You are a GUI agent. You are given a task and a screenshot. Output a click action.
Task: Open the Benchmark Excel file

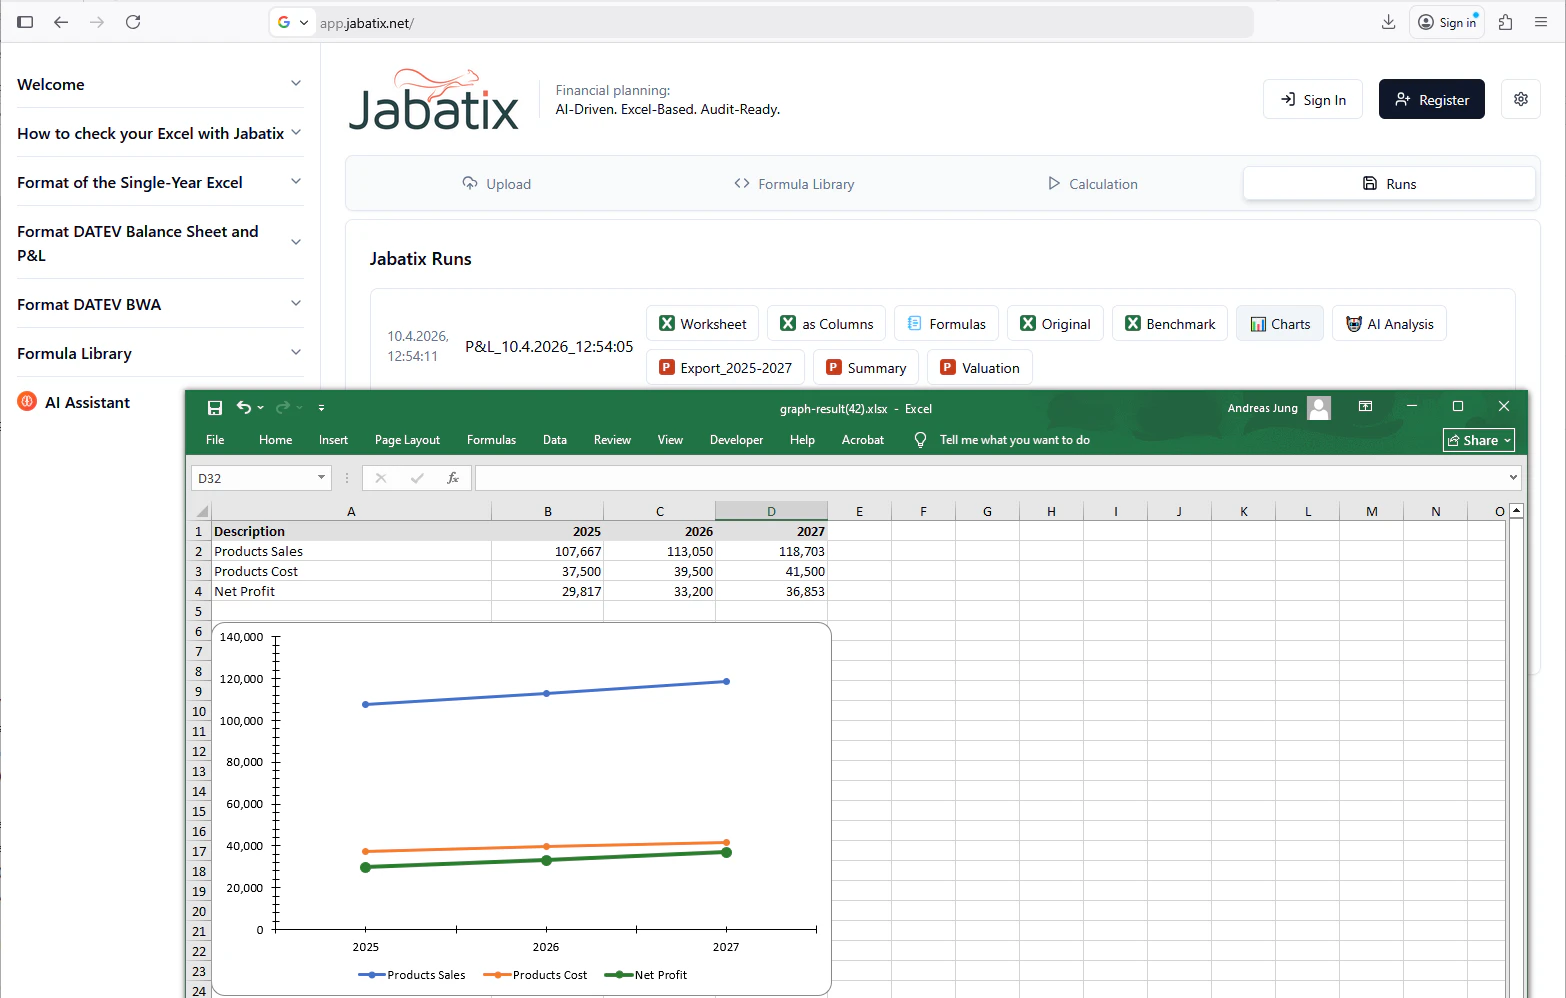point(1169,323)
